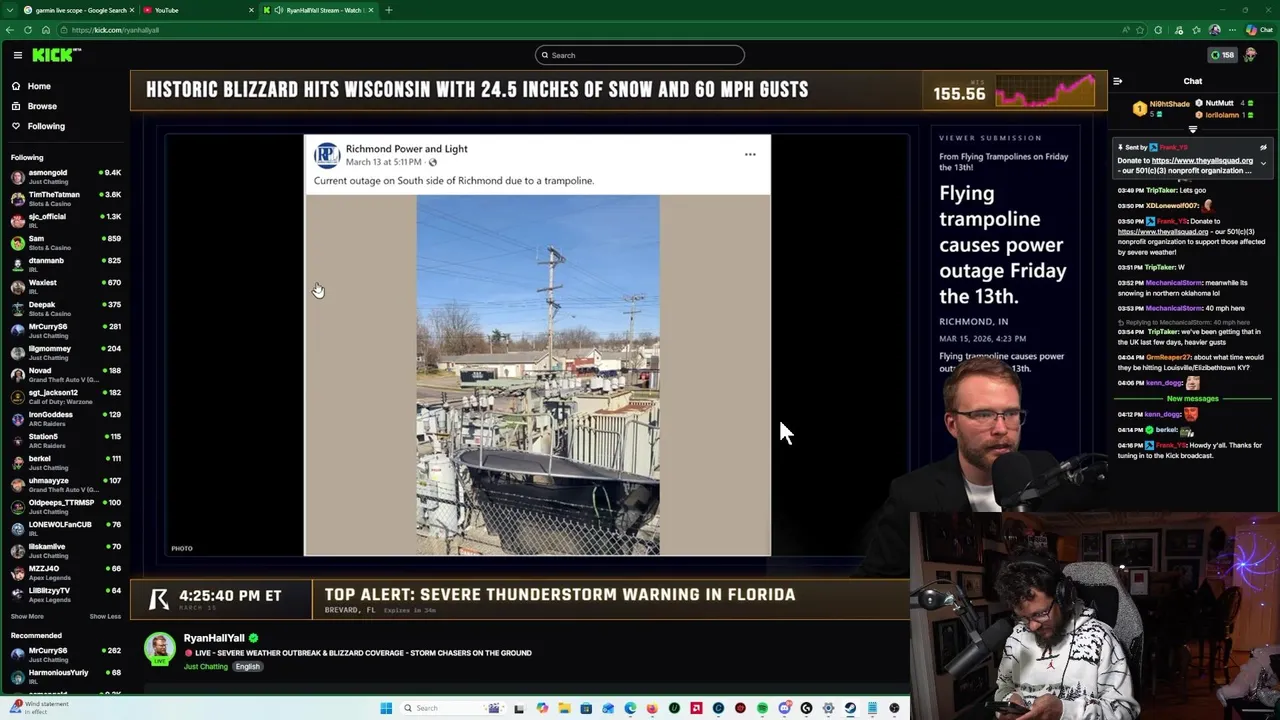Open Spotify from the taskbar

click(762, 708)
